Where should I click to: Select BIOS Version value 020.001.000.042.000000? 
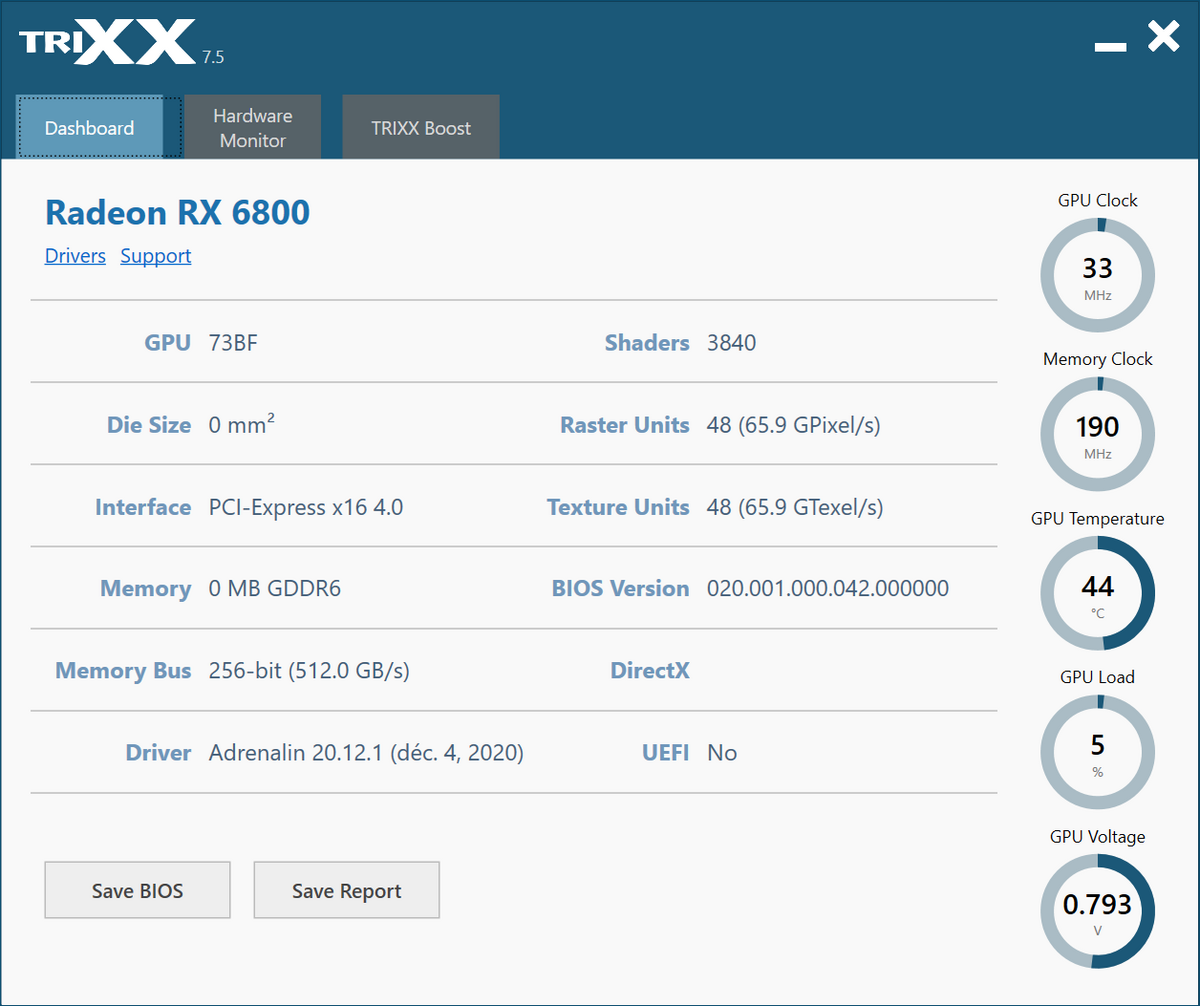coord(828,588)
